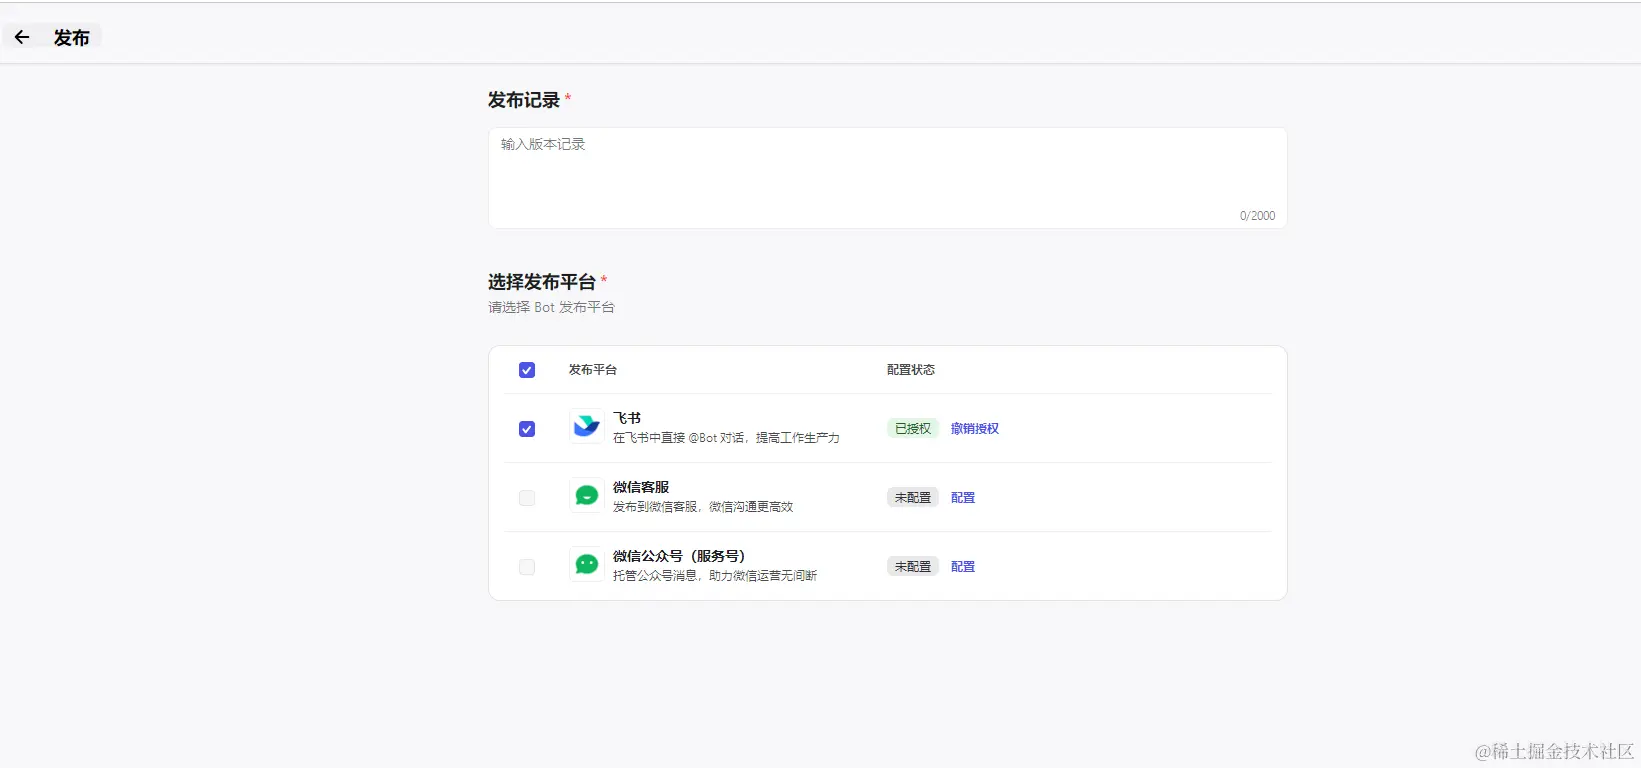The image size is (1641, 768).
Task: Open 配置 link for 微信客服
Action: [963, 497]
